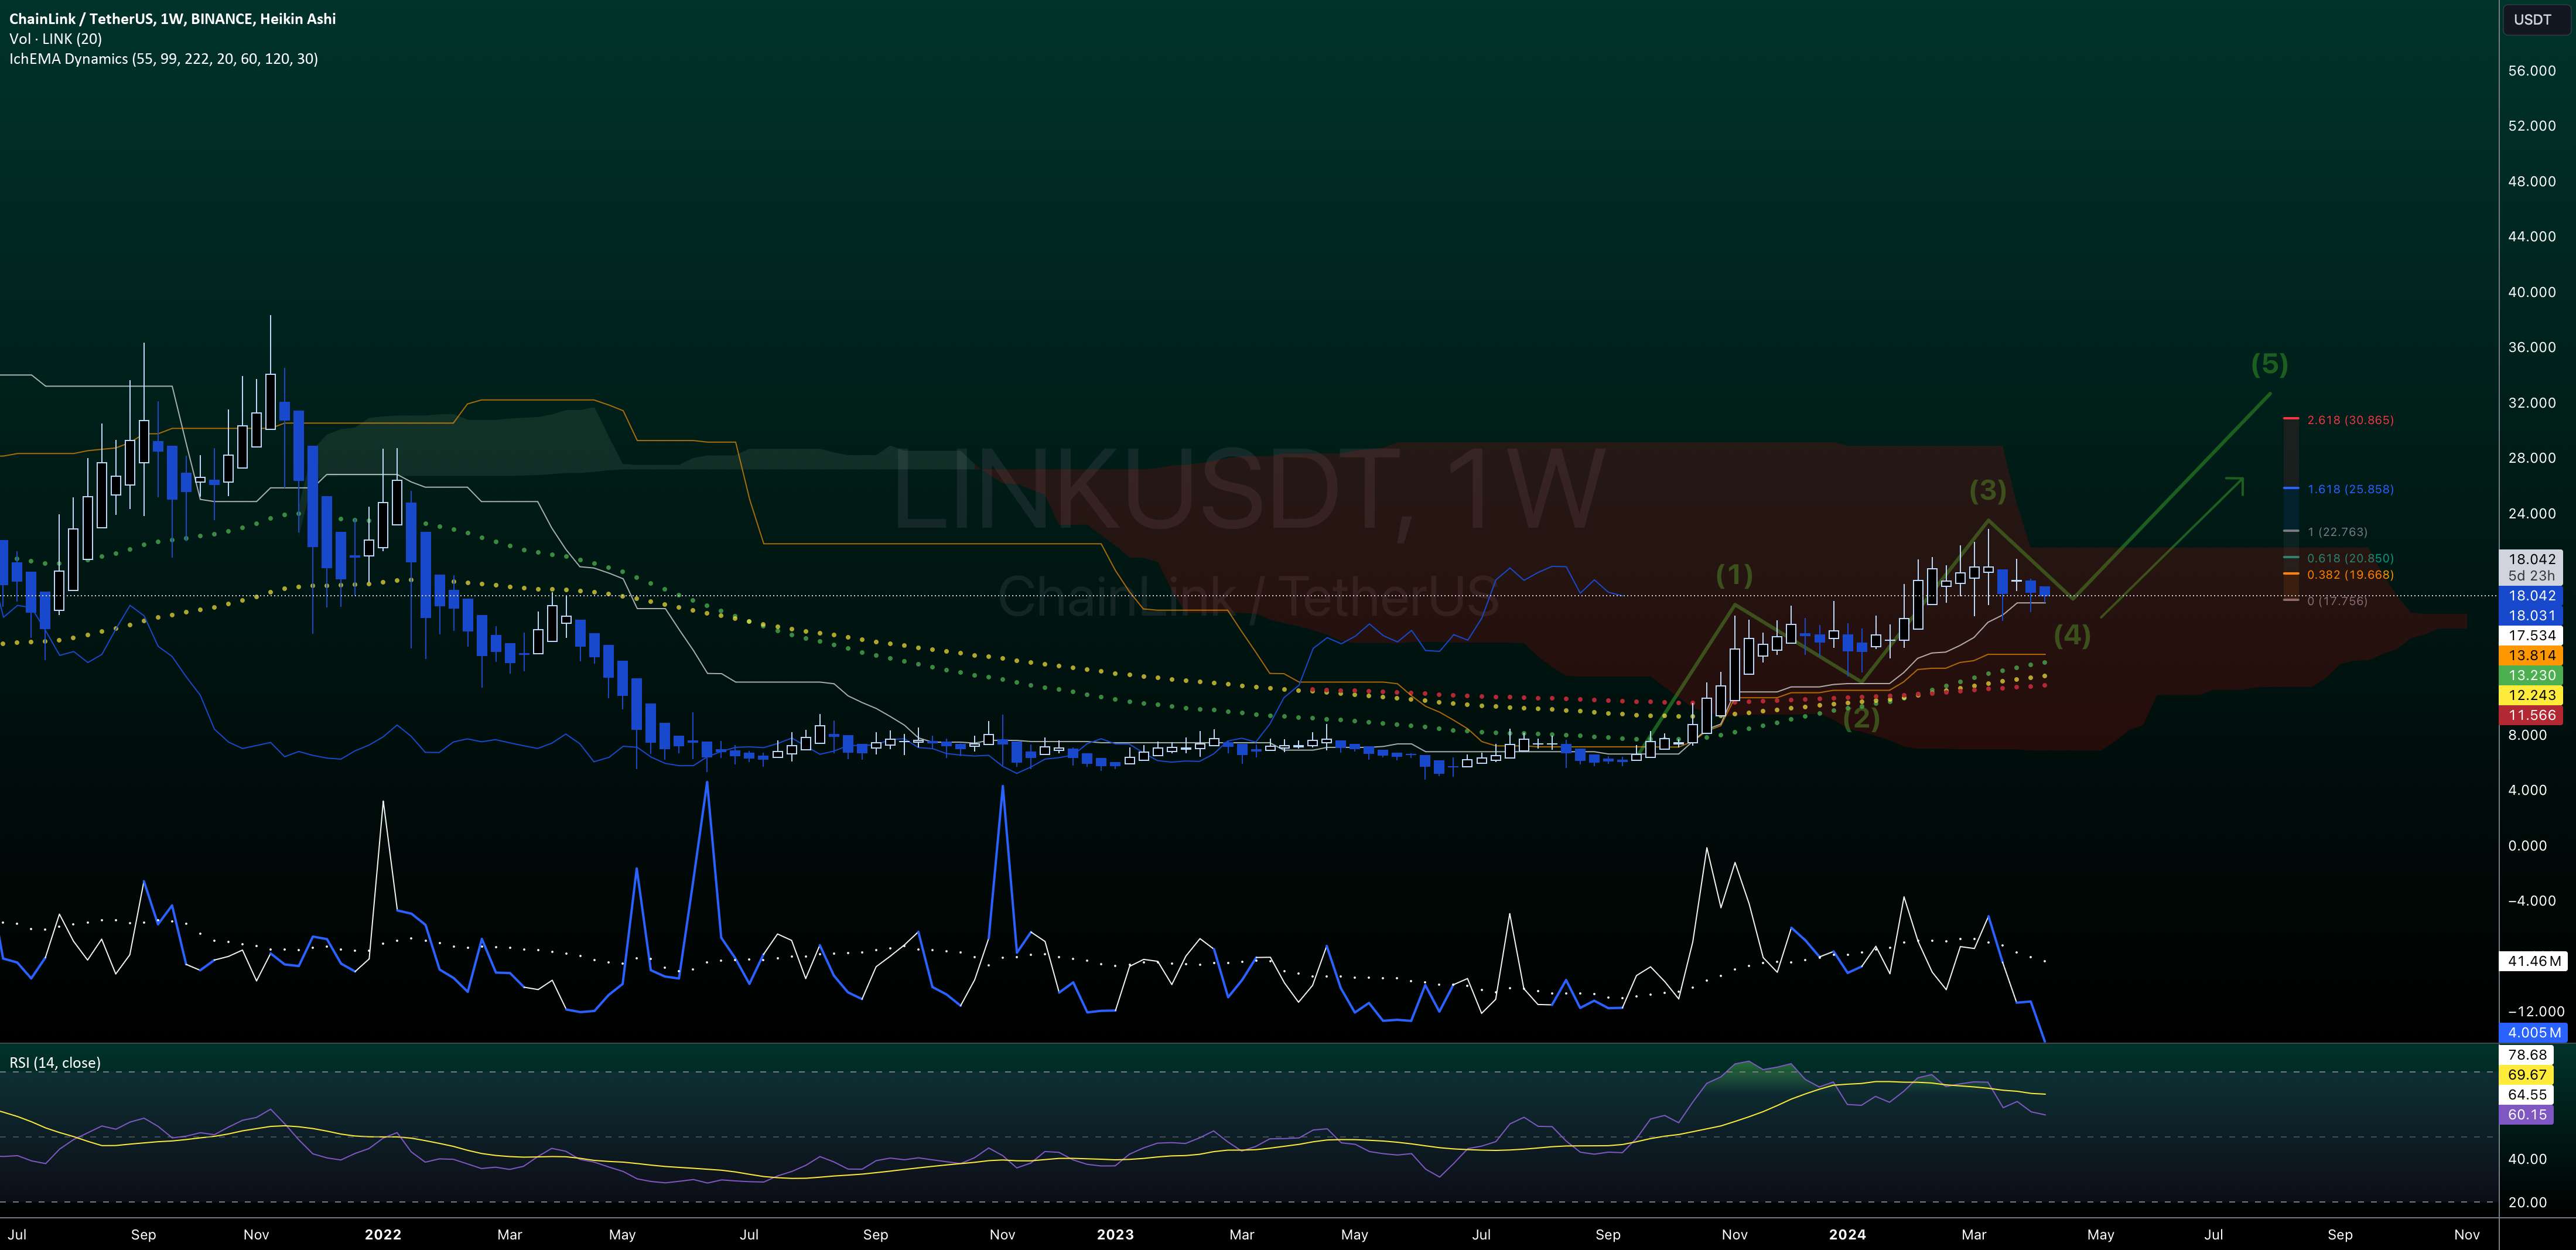Select the Elliott wave (5) label
This screenshot has width=2576, height=1250.
[2270, 364]
